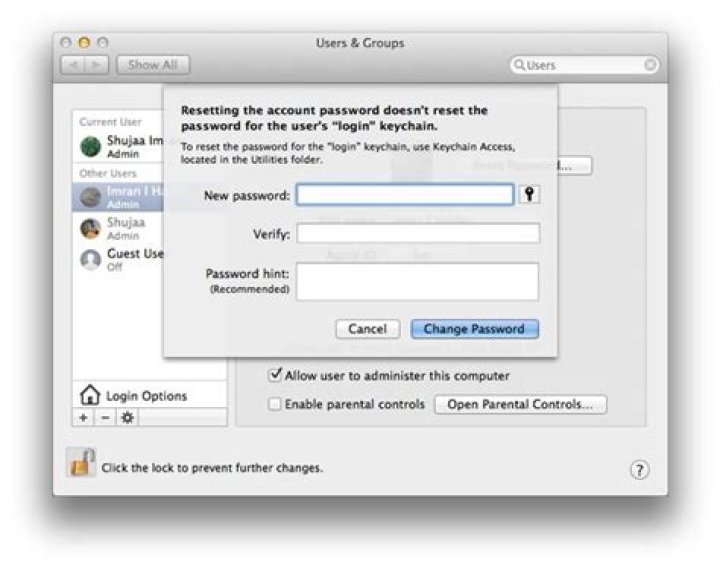Click the Users search field
The height and width of the screenshot is (568, 720).
pyautogui.click(x=584, y=65)
